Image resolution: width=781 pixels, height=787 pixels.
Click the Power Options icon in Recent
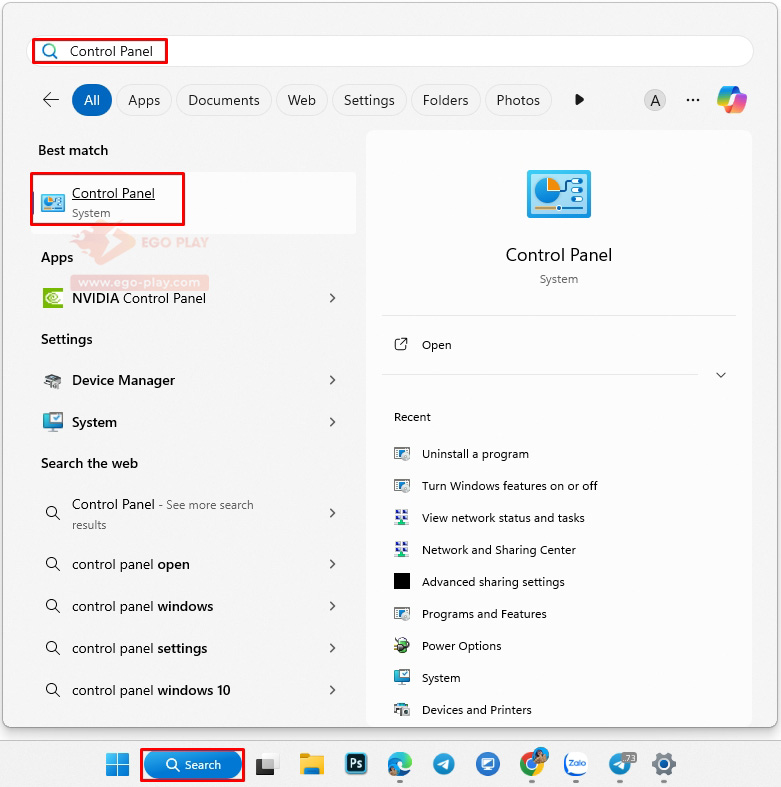pyautogui.click(x=402, y=645)
